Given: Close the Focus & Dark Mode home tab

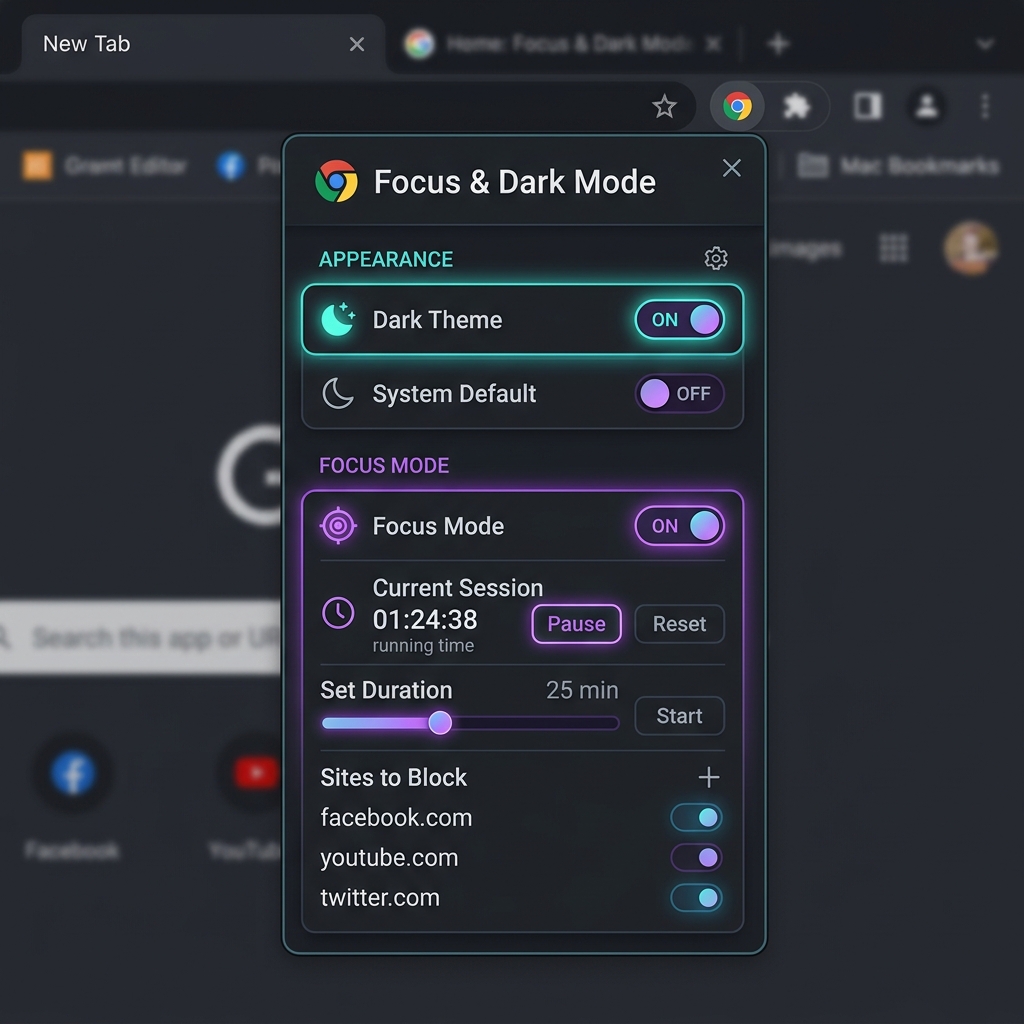Looking at the screenshot, I should [x=714, y=44].
